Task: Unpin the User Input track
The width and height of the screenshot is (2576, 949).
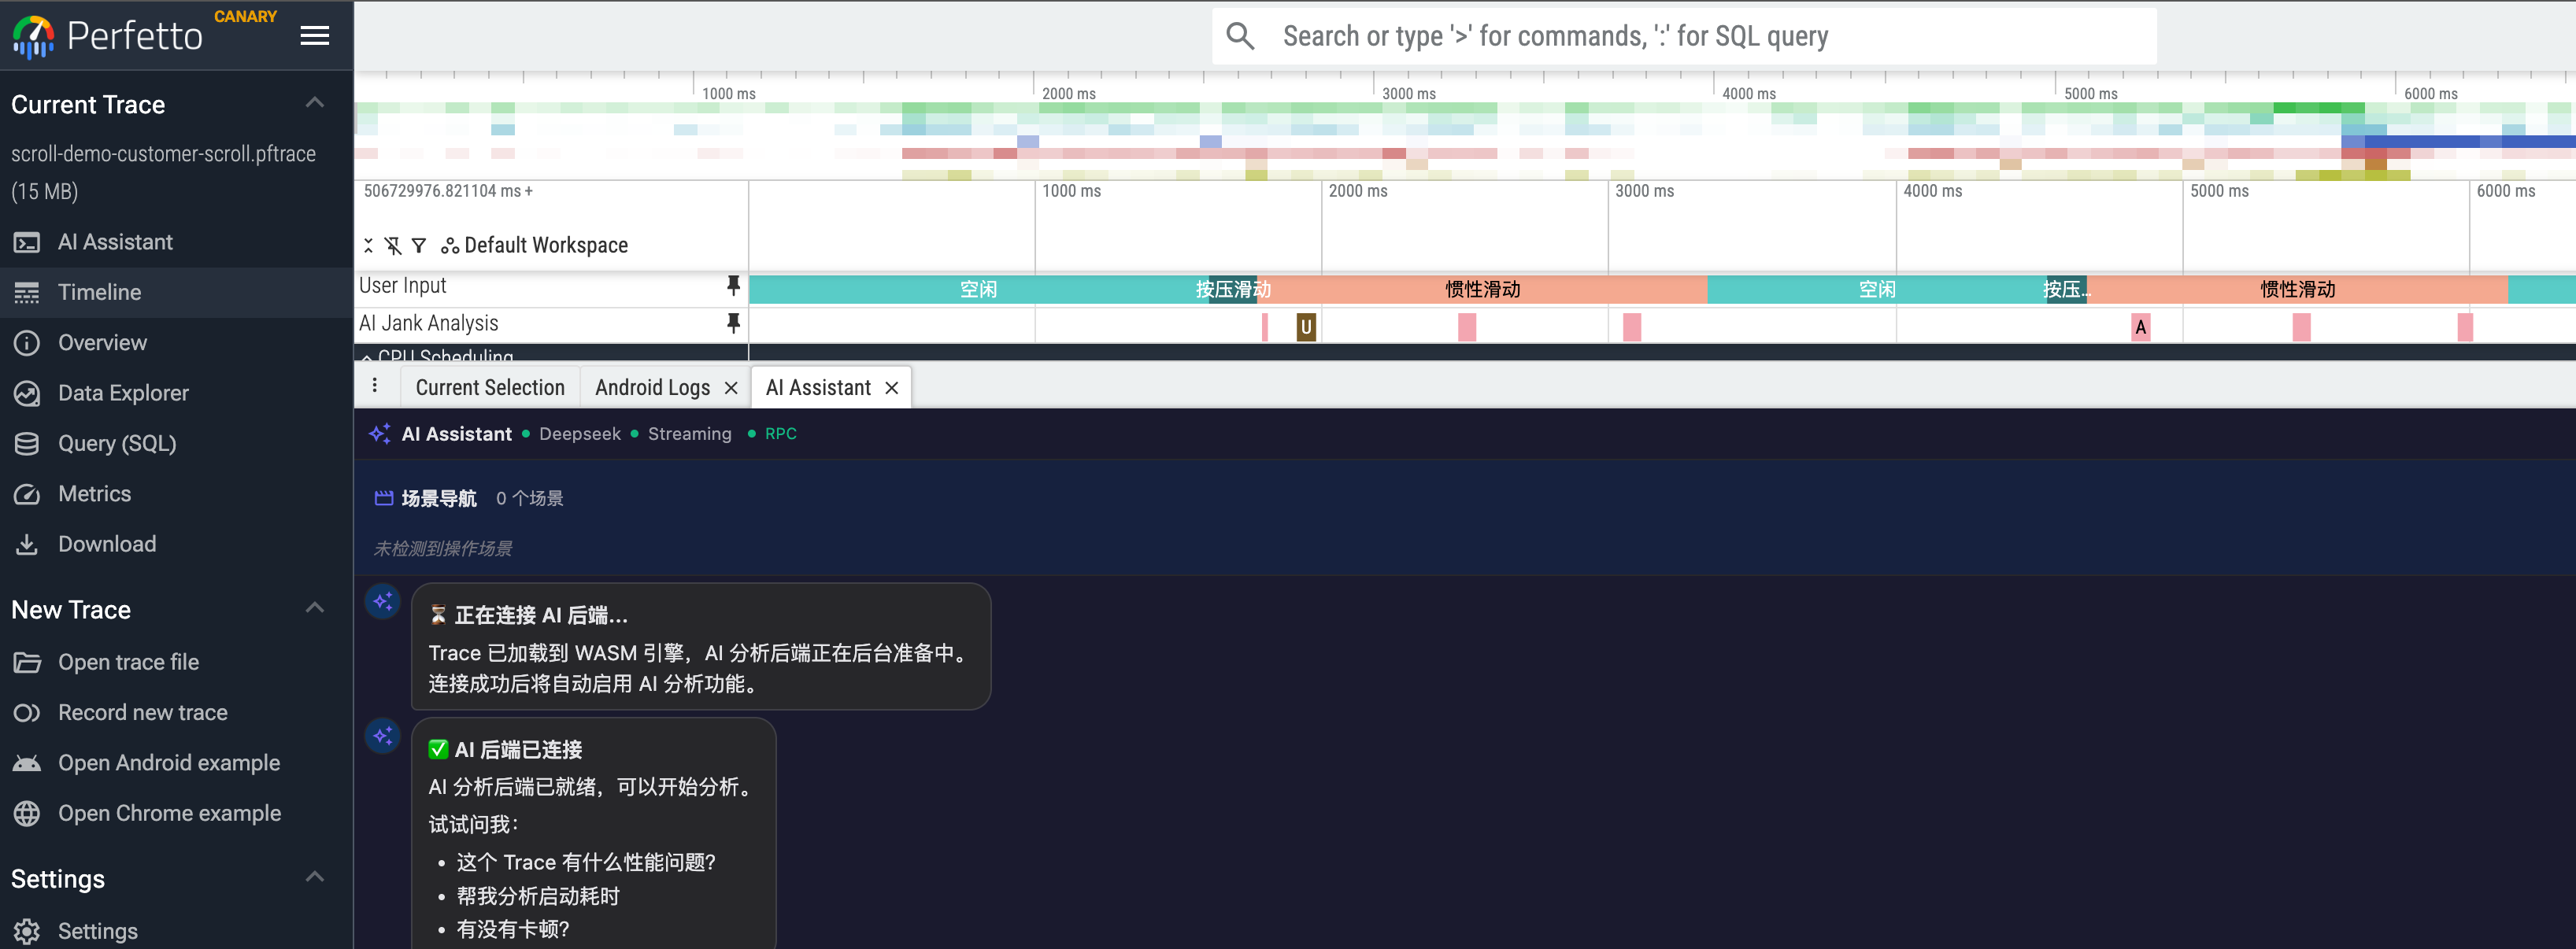Action: pyautogui.click(x=735, y=286)
